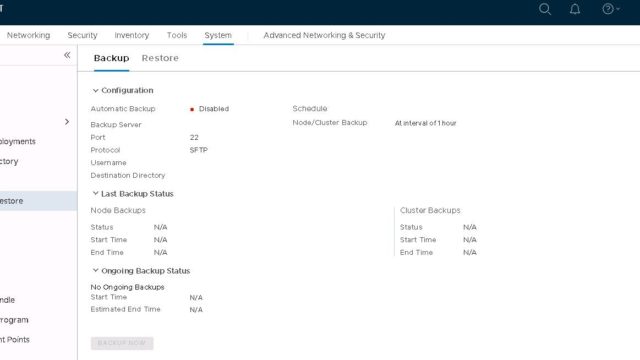
Task: Open the help question mark menu
Action: tap(611, 9)
